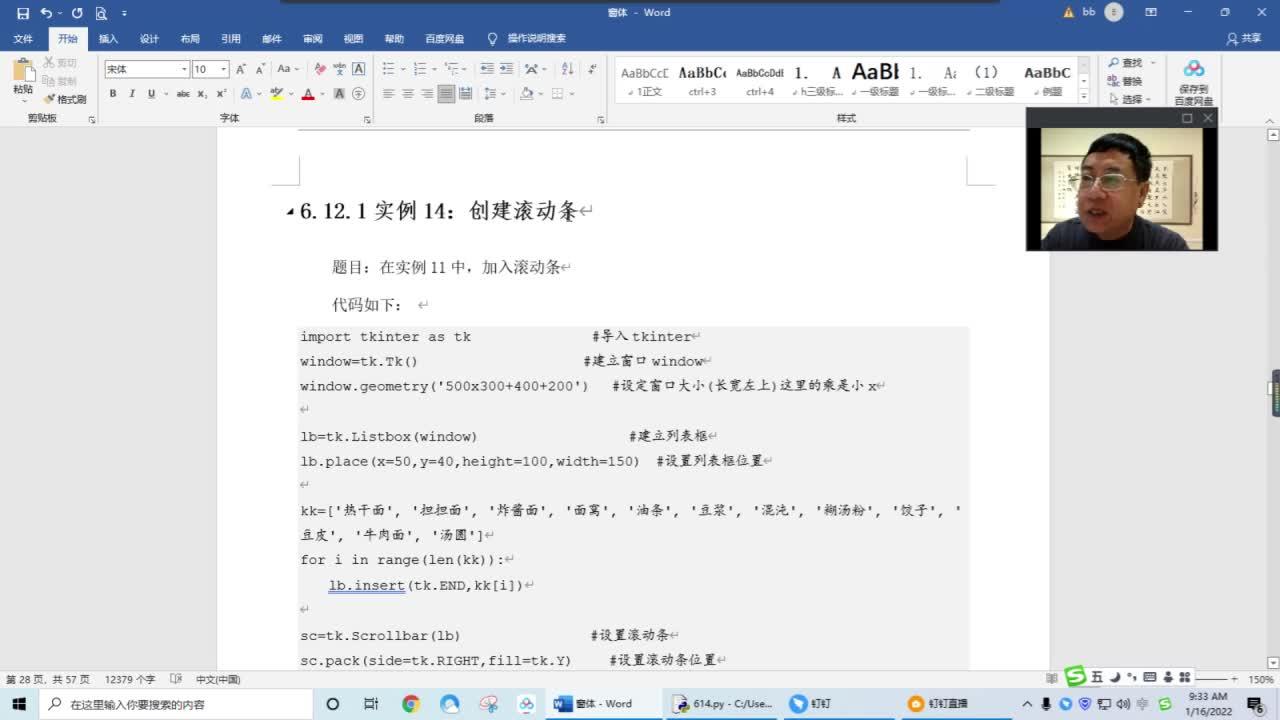Click the Print Preview icon in the quick access toolbar
This screenshot has width=1280, height=720.
(x=101, y=13)
